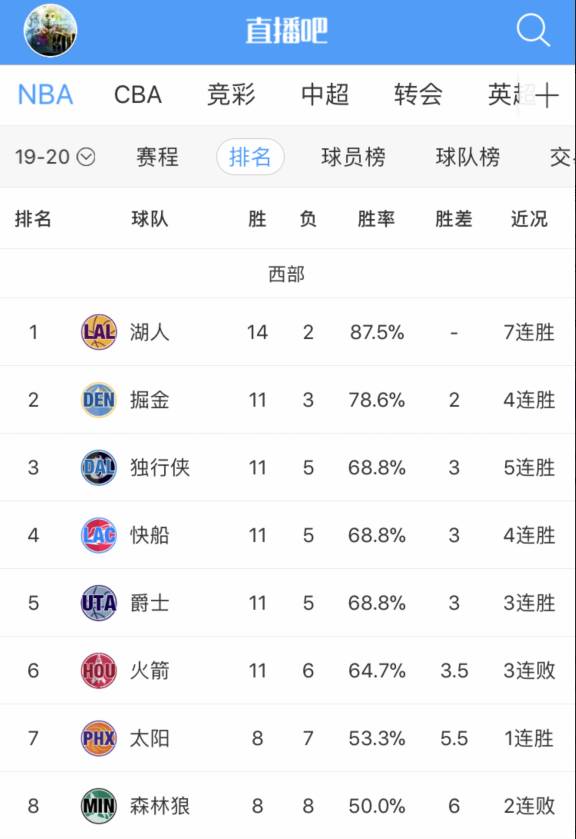Viewport: 576px width, 839px height.
Task: Select the 排名 ranking pill
Action: point(250,157)
